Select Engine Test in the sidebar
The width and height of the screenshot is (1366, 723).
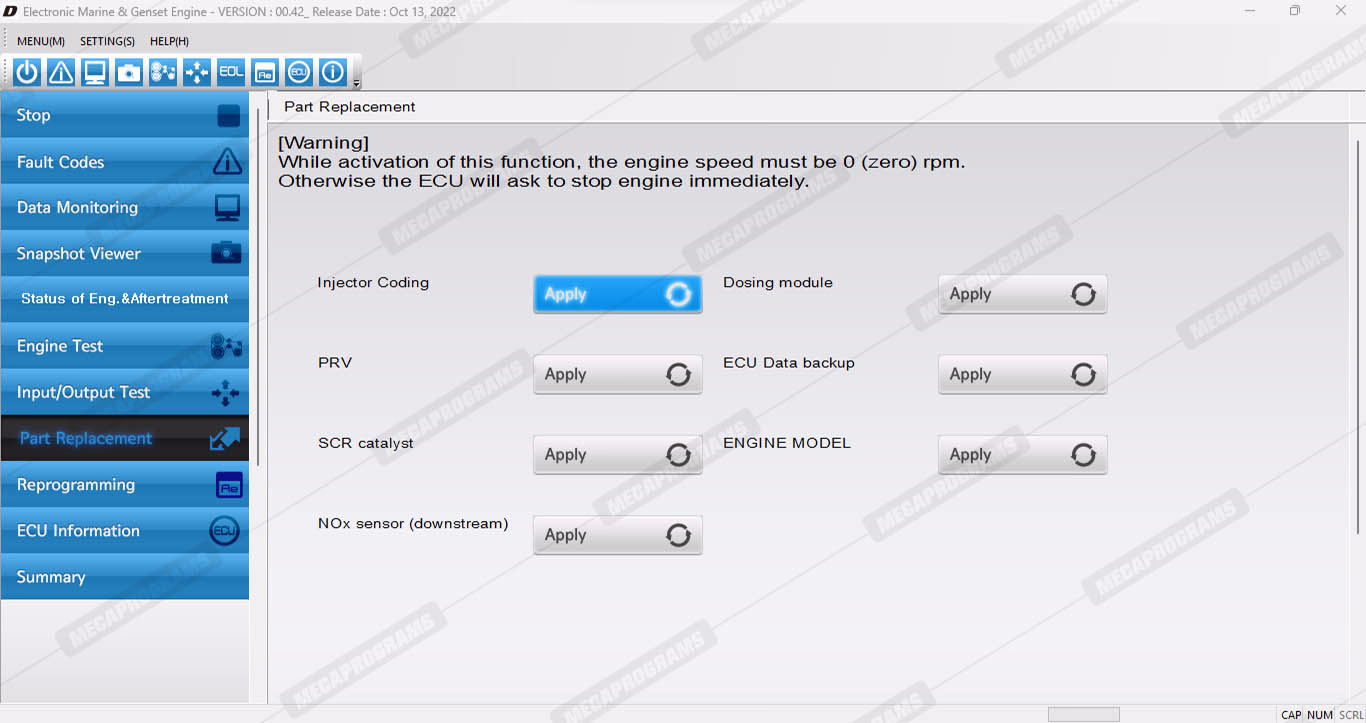(x=125, y=346)
